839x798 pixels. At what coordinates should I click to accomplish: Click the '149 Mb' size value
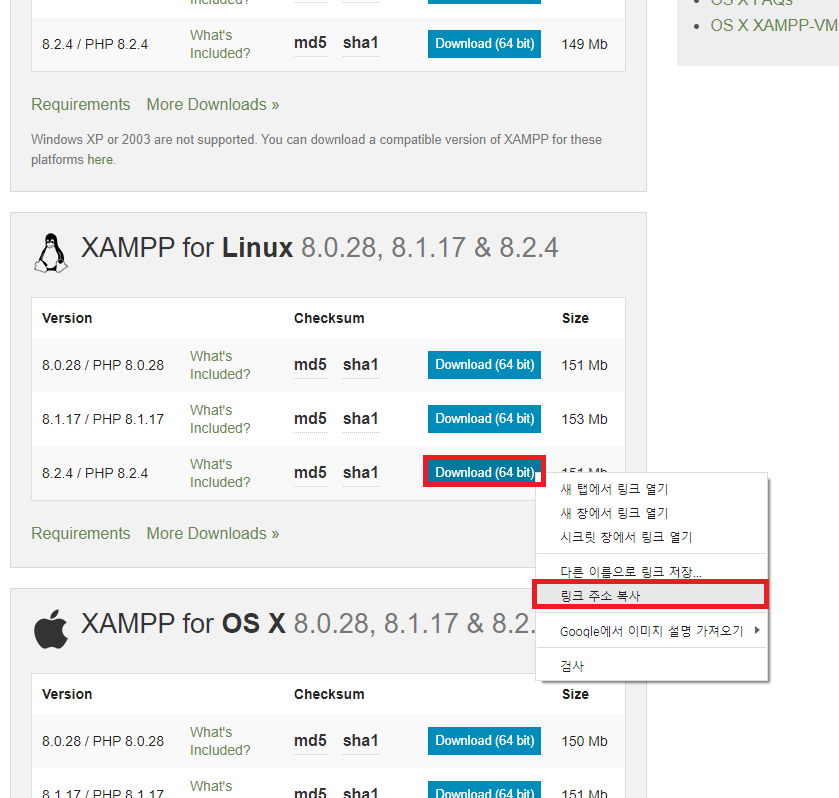pos(584,44)
